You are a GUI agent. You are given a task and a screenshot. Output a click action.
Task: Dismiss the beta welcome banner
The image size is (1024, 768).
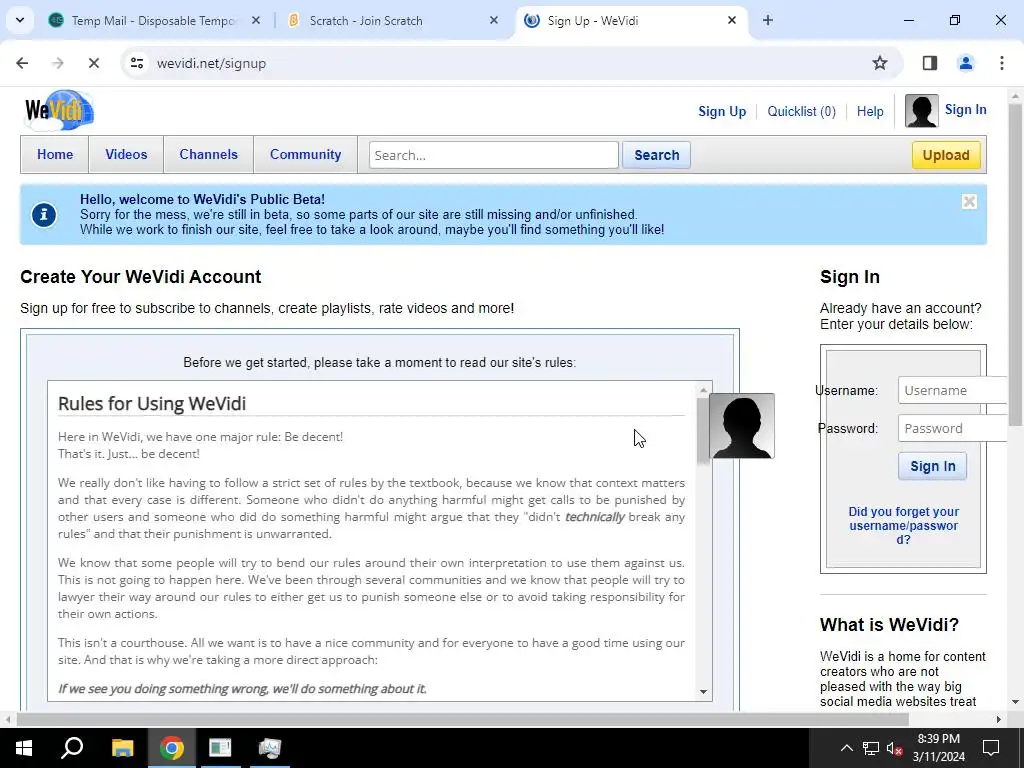tap(969, 202)
